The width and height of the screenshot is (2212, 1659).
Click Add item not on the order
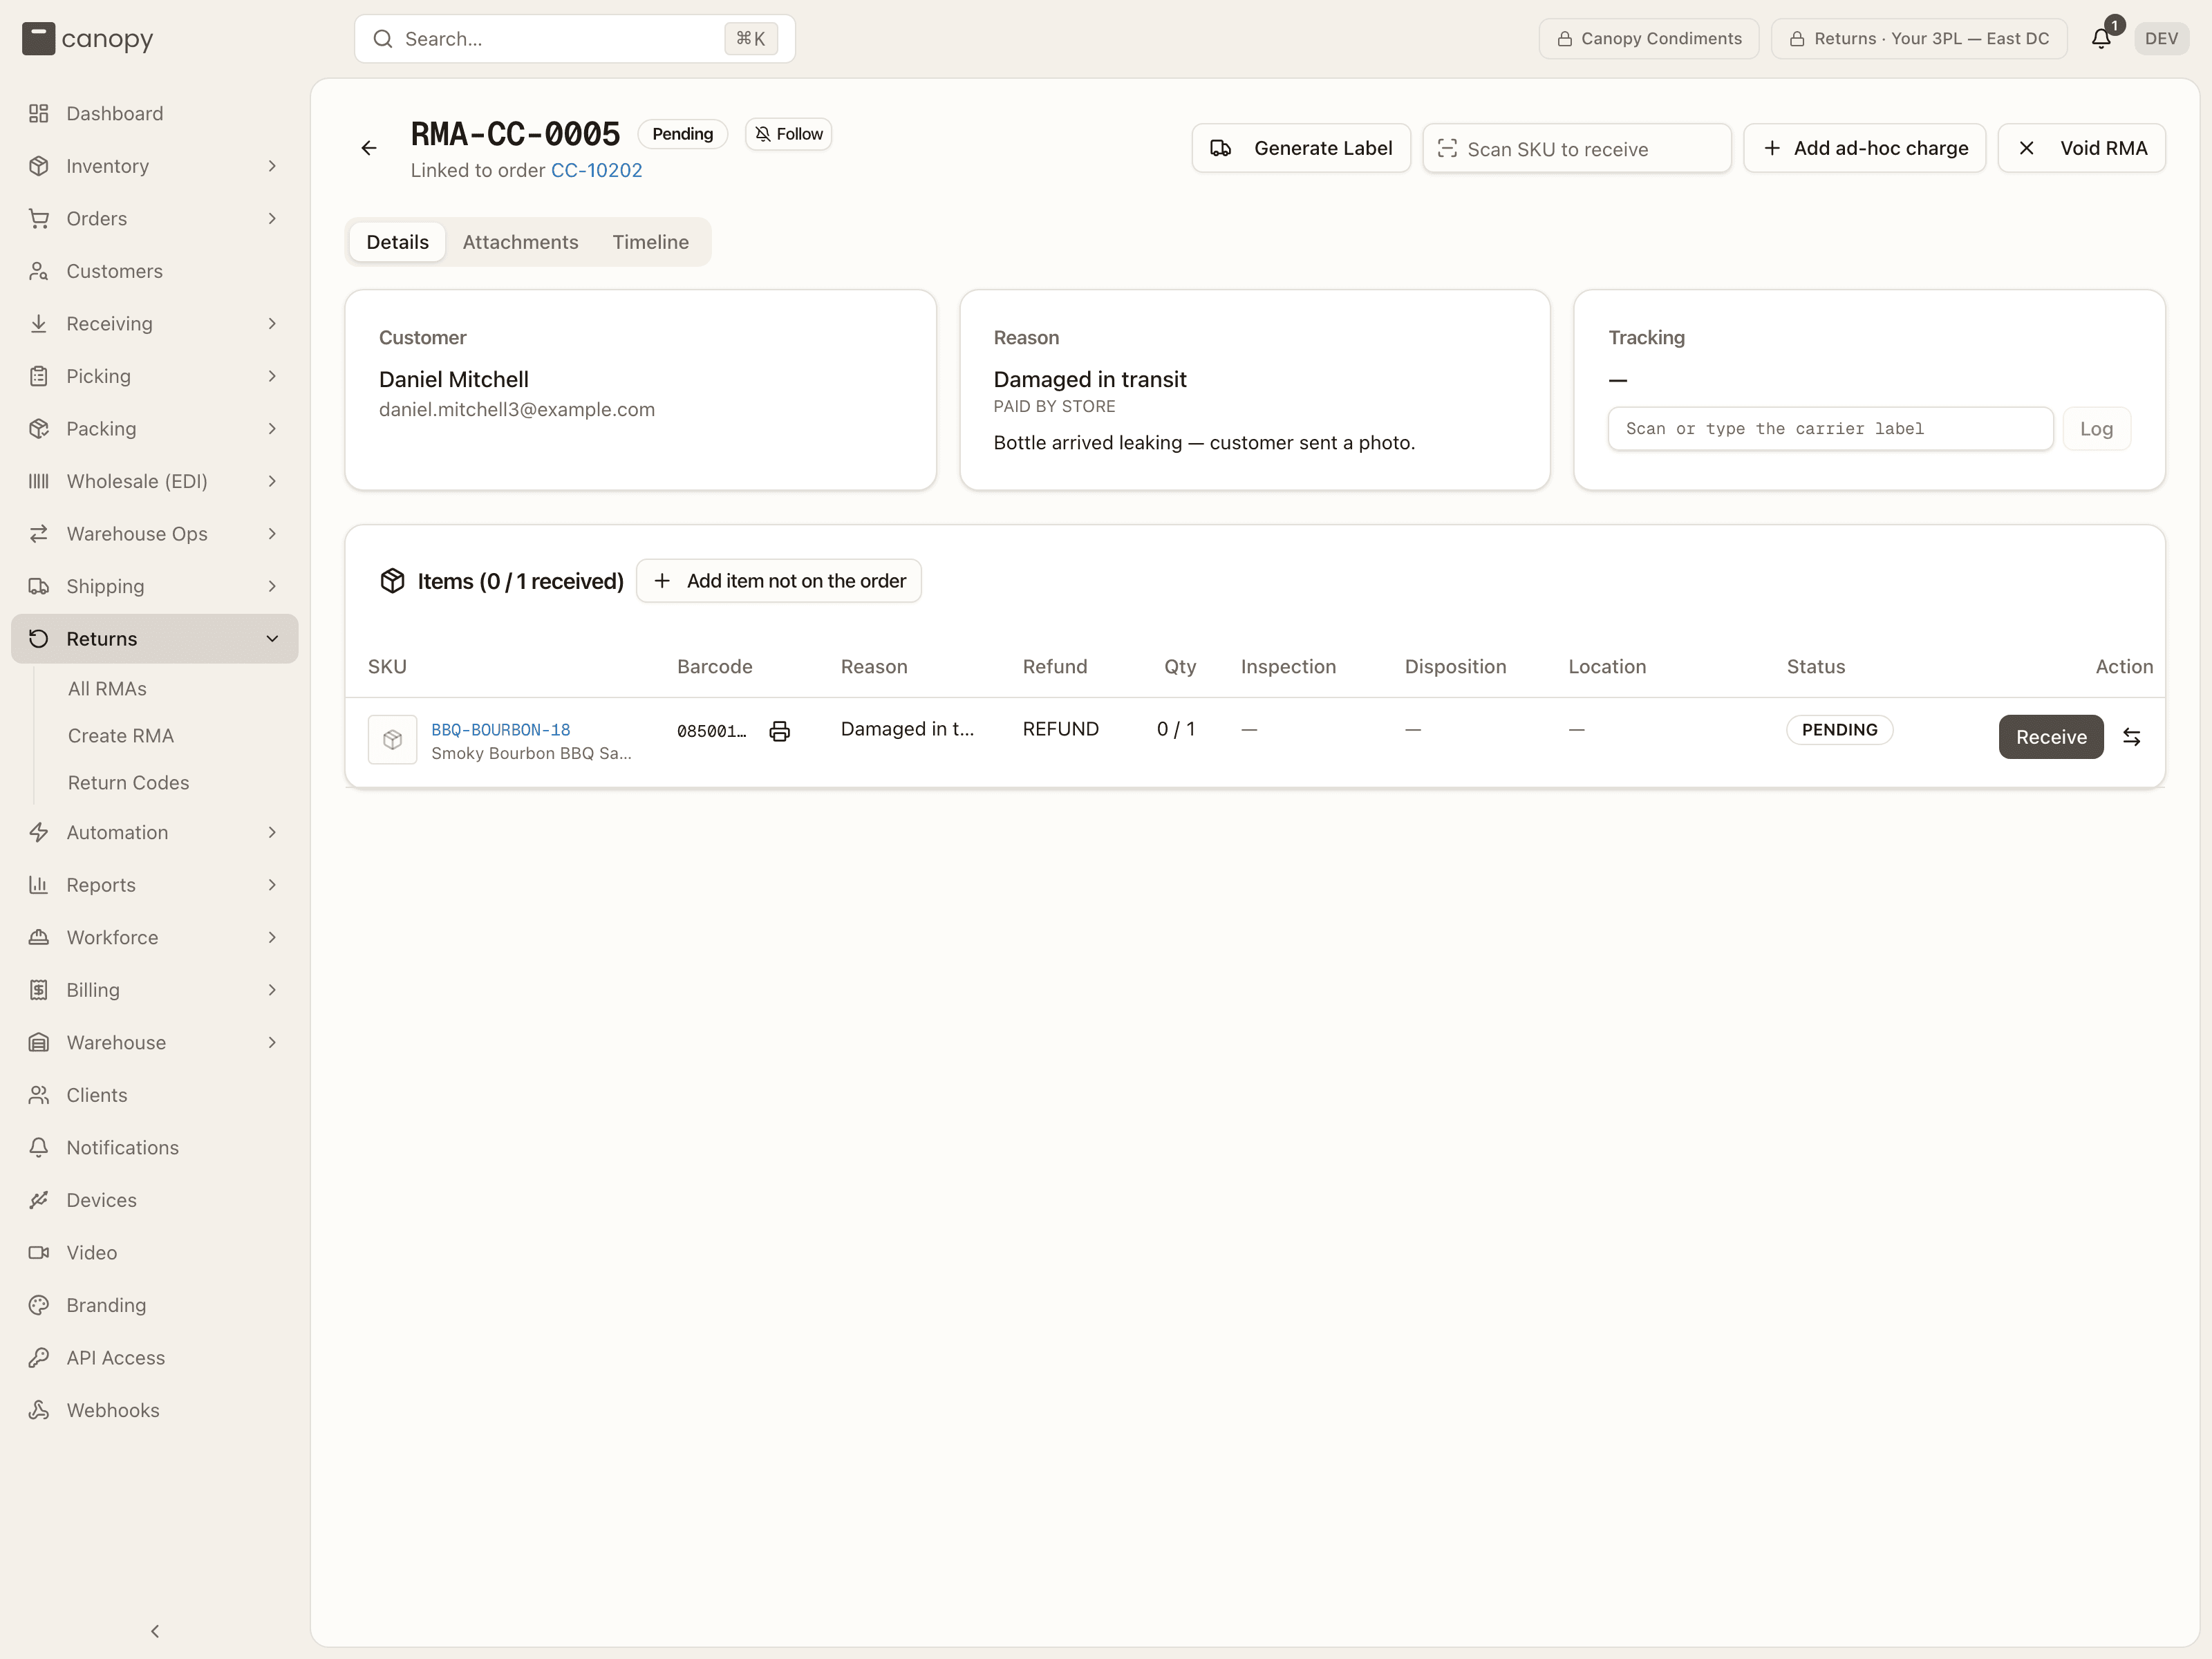[779, 581]
